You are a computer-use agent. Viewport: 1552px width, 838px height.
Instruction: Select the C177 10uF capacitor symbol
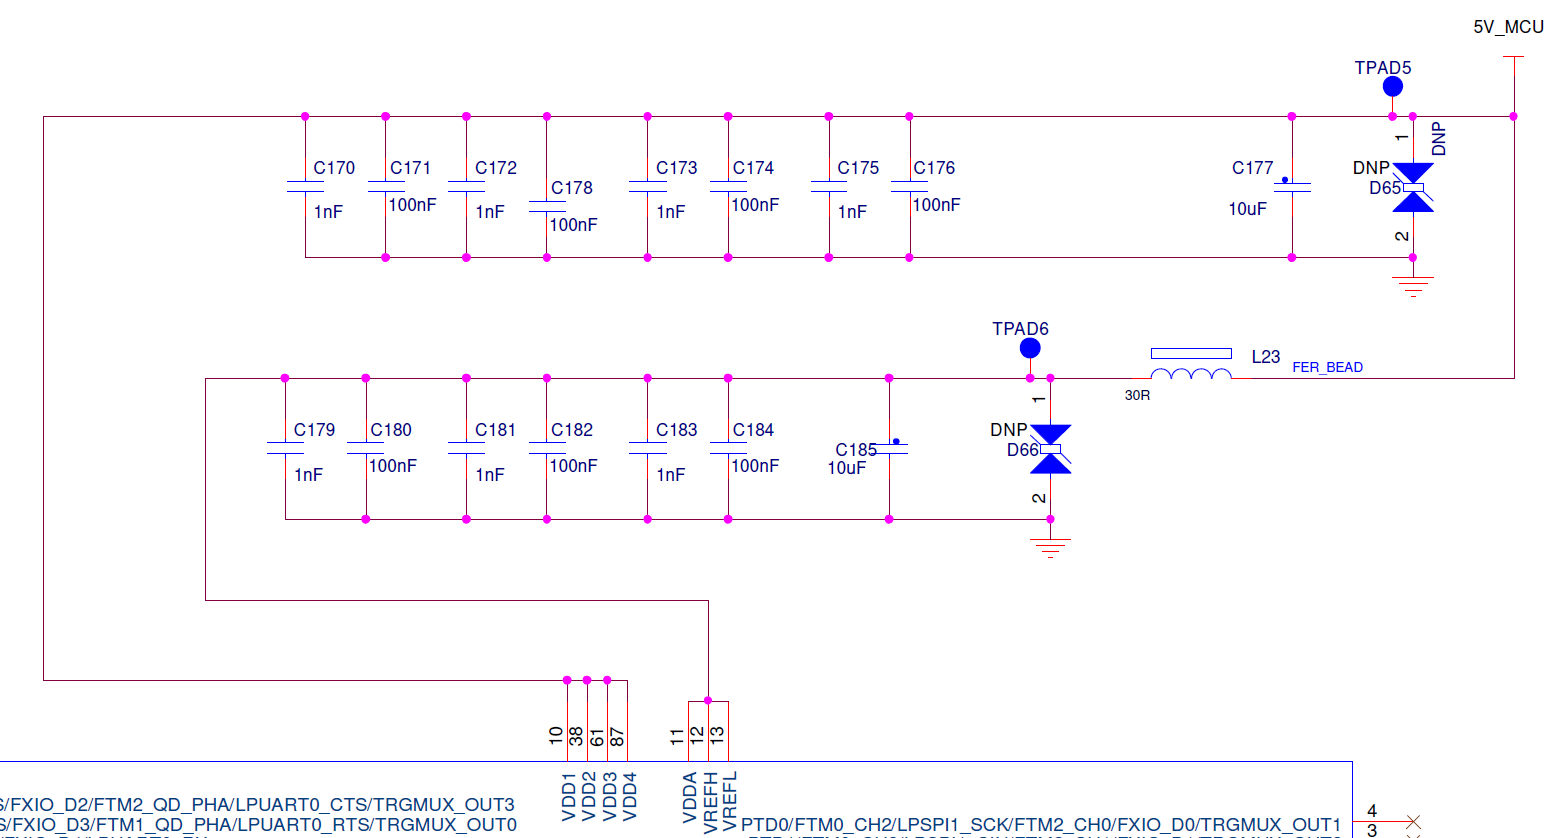click(x=1292, y=187)
